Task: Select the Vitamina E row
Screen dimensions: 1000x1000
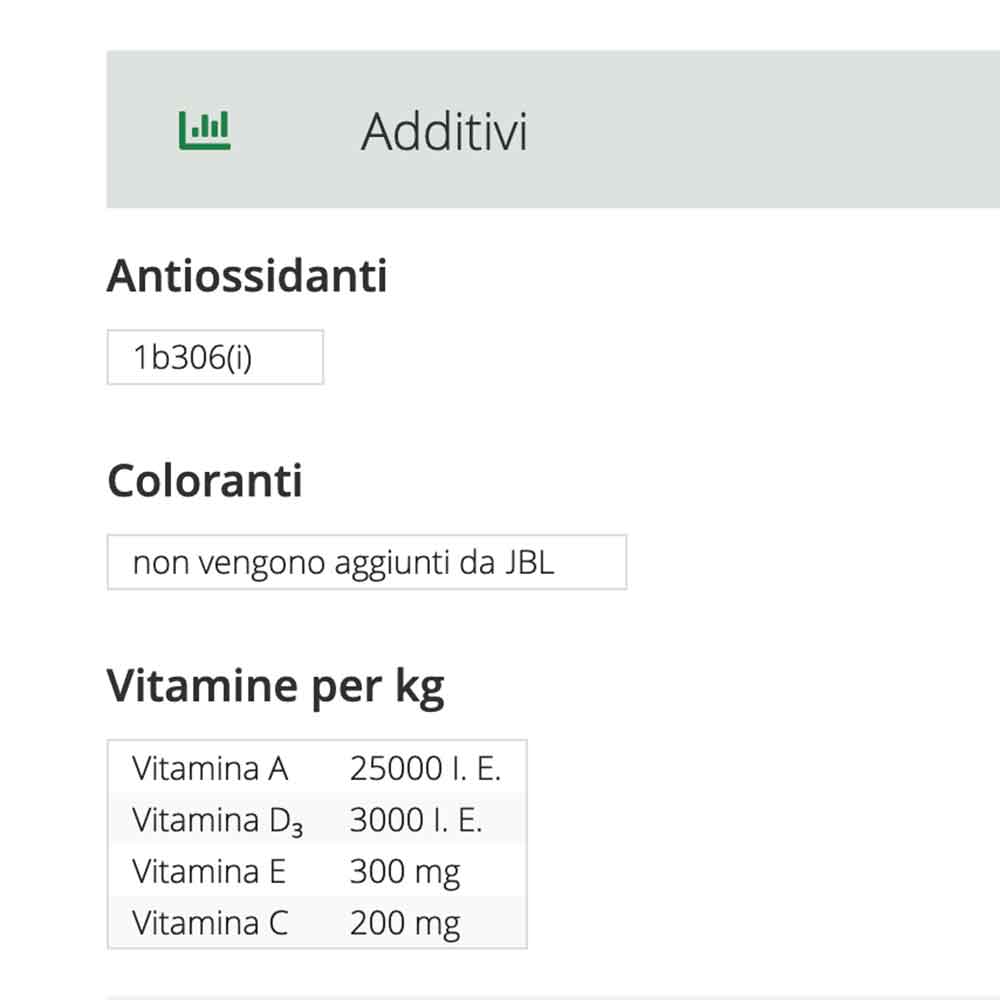Action: tap(316, 871)
